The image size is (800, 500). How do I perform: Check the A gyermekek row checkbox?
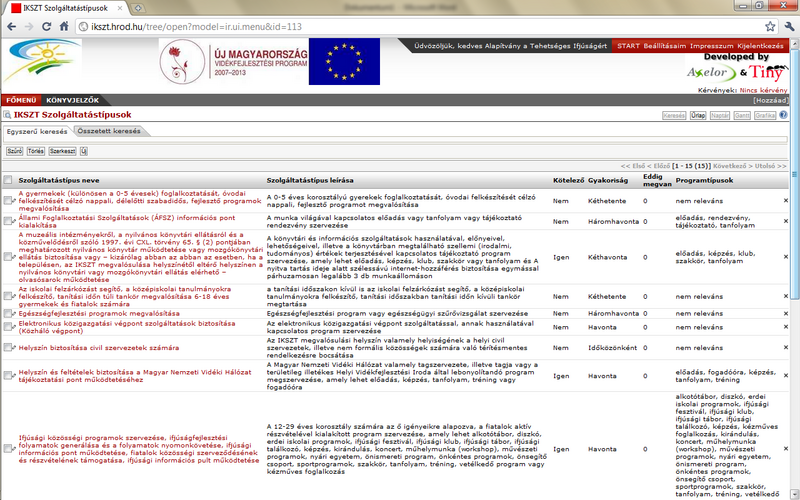point(7,201)
